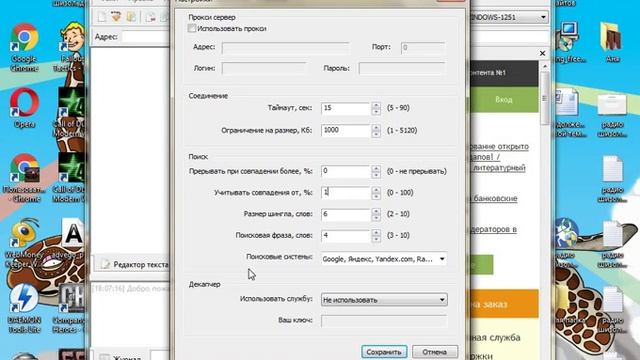Save settings with Сохранить button
The height and width of the screenshot is (360, 640).
[384, 352]
